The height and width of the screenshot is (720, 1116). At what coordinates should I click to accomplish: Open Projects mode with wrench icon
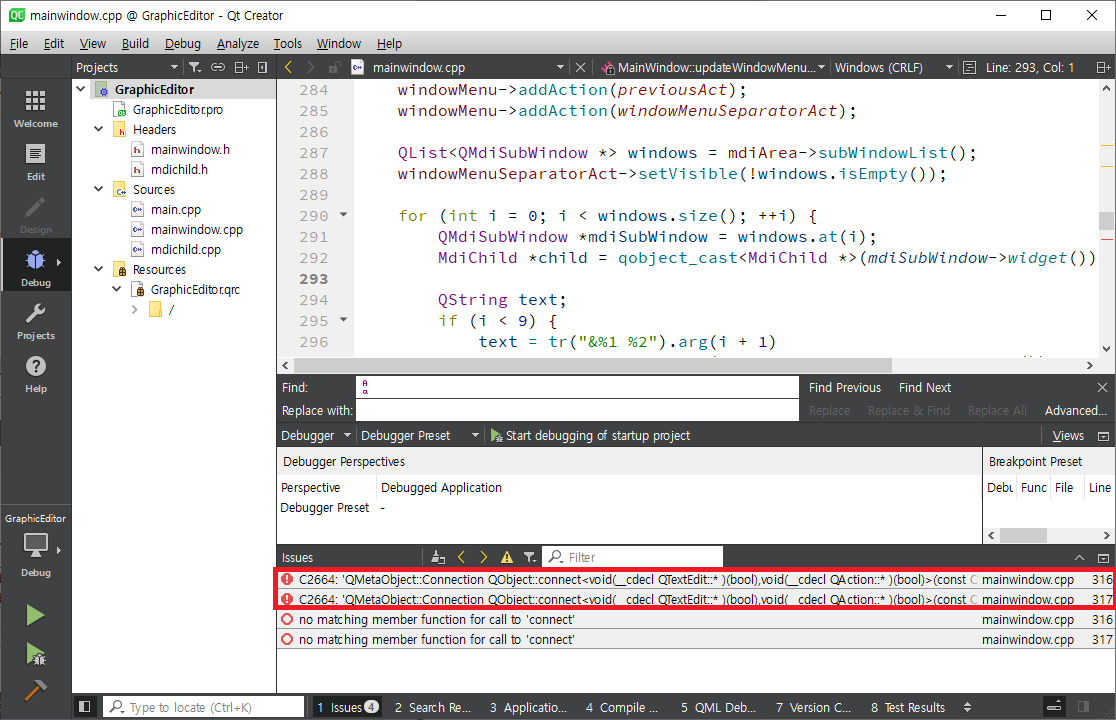pyautogui.click(x=36, y=321)
